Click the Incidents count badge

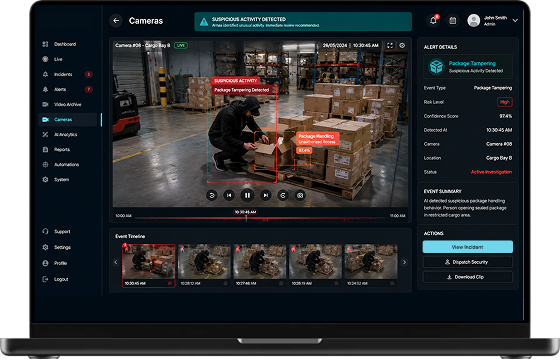tap(89, 74)
